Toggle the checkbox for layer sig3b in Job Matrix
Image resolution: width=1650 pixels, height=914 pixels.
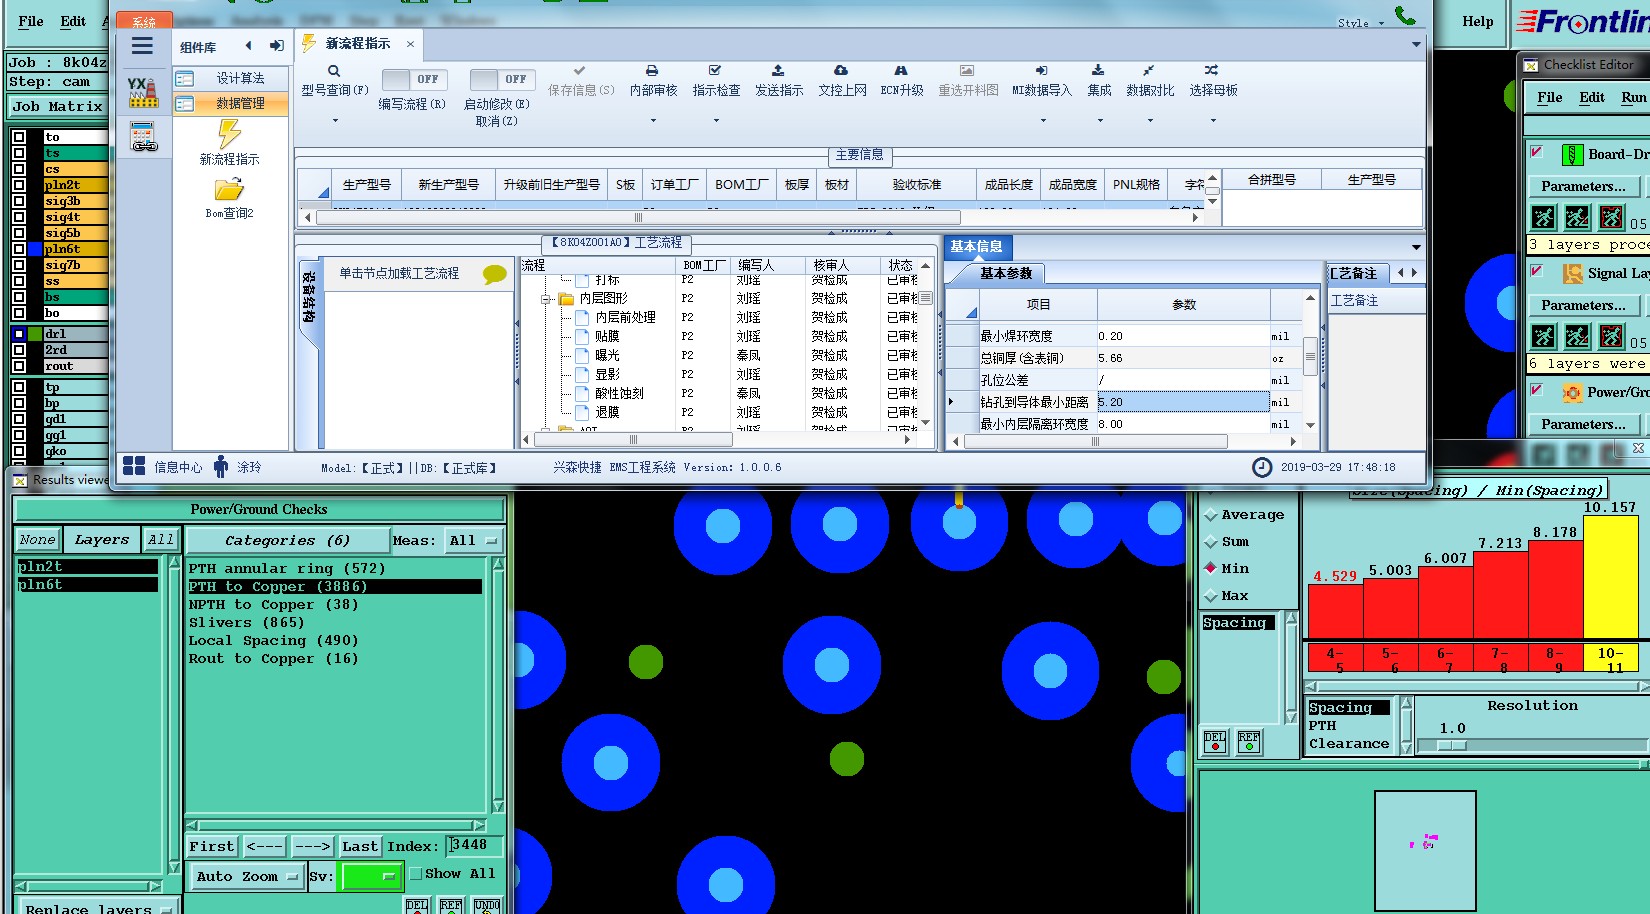point(19,201)
